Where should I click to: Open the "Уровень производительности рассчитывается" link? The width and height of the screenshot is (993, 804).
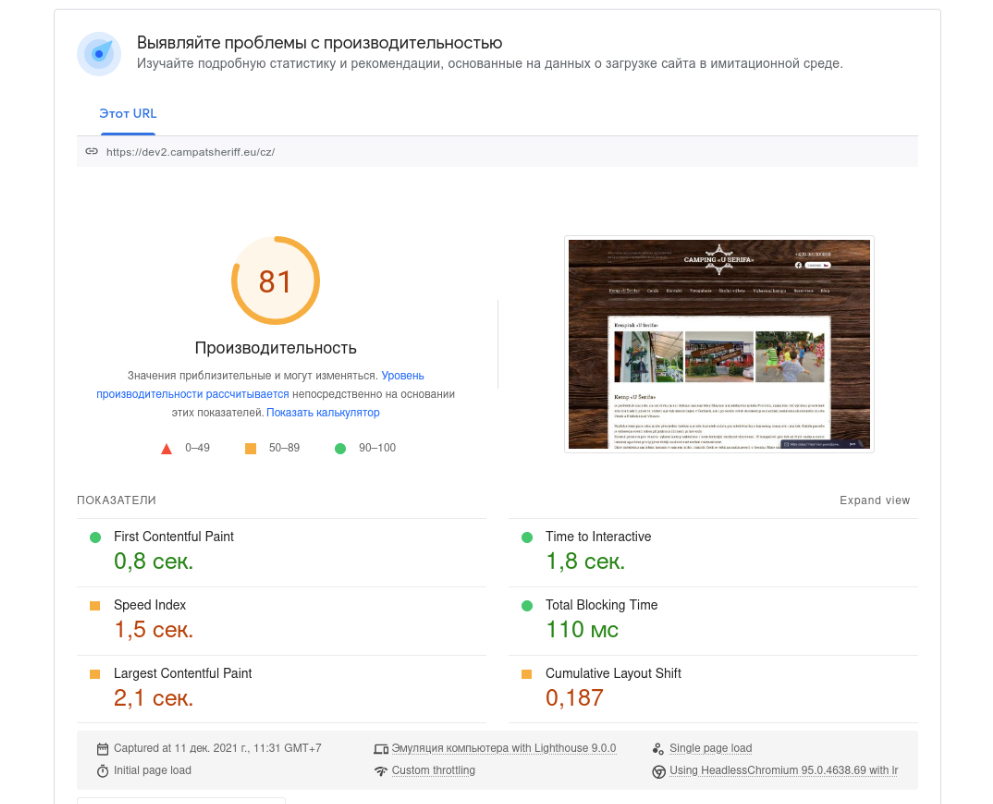tap(260, 385)
